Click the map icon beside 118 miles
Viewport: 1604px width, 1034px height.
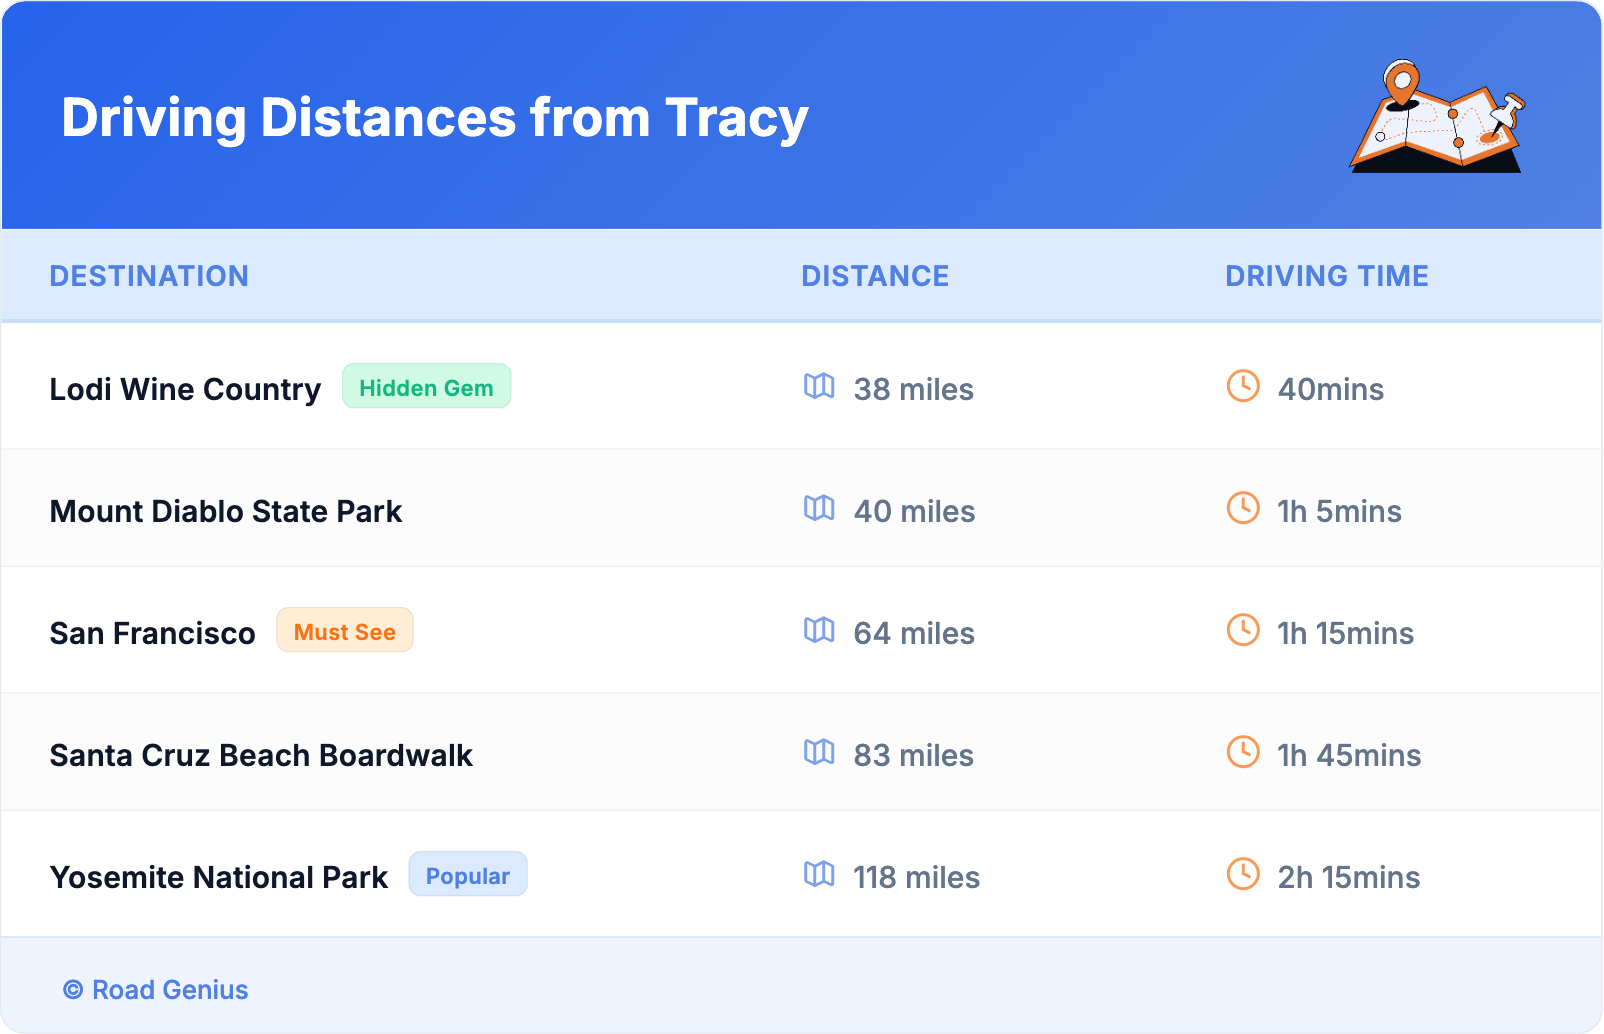(819, 874)
